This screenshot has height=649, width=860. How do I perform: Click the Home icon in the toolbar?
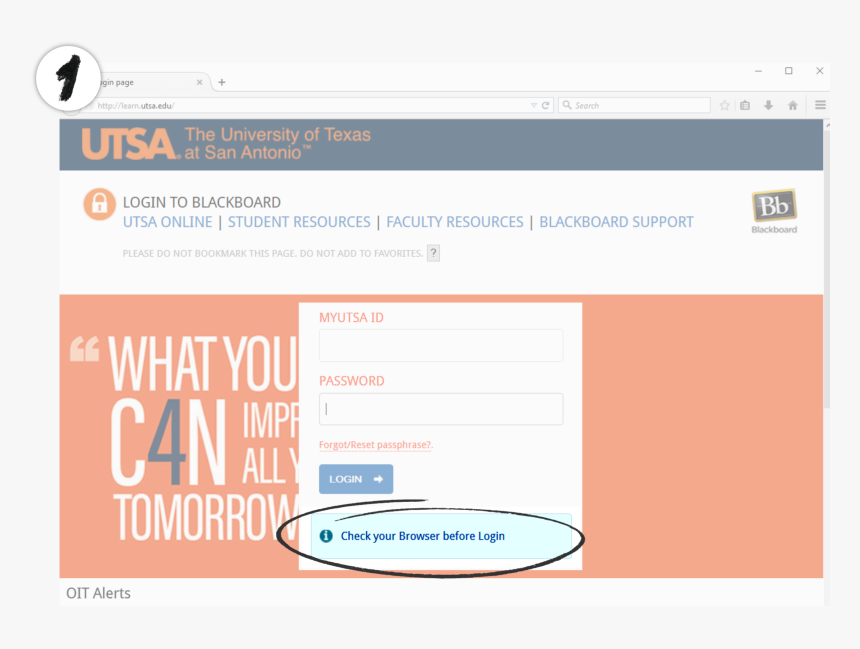tap(791, 104)
